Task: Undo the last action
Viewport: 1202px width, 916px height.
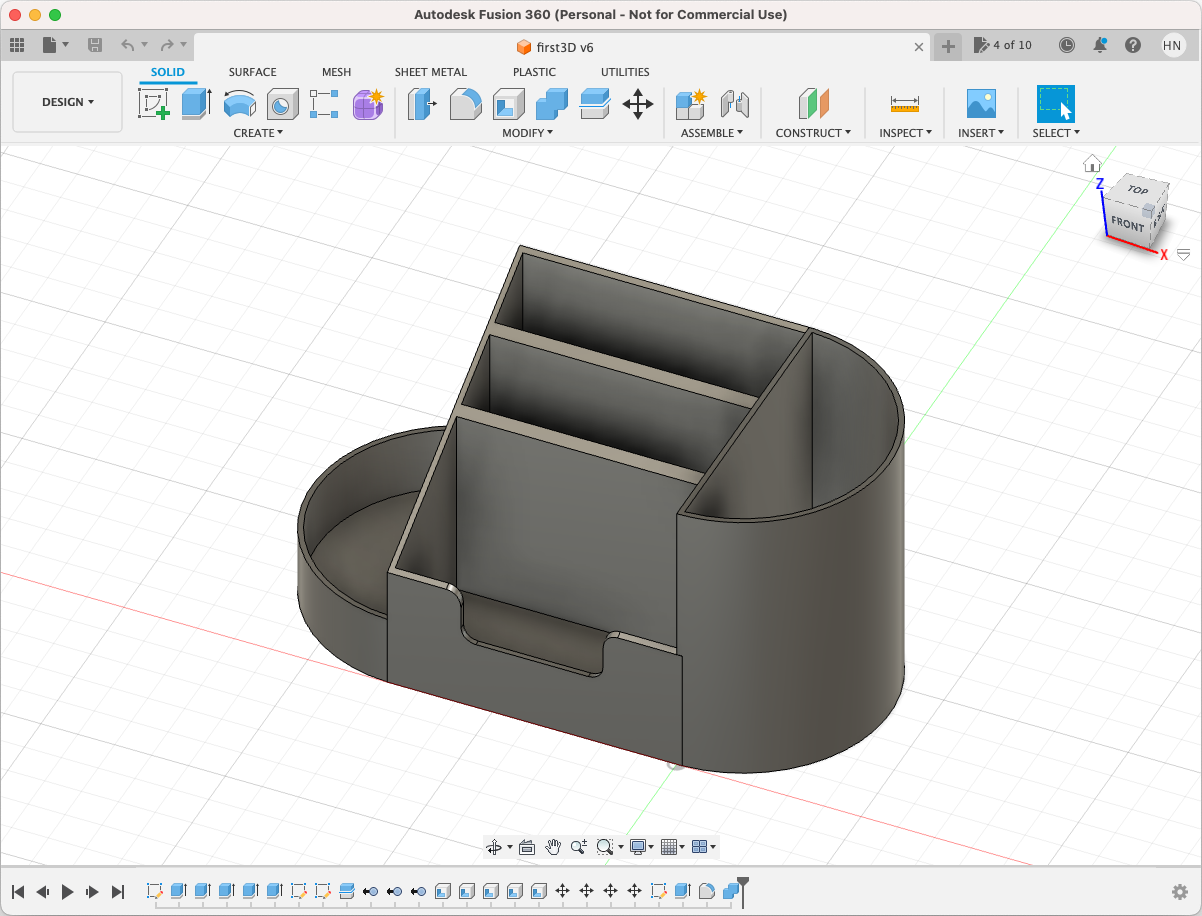Action: [x=127, y=45]
